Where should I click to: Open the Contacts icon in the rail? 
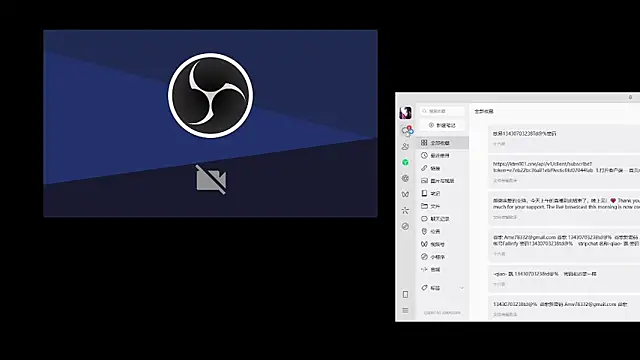coord(405,146)
